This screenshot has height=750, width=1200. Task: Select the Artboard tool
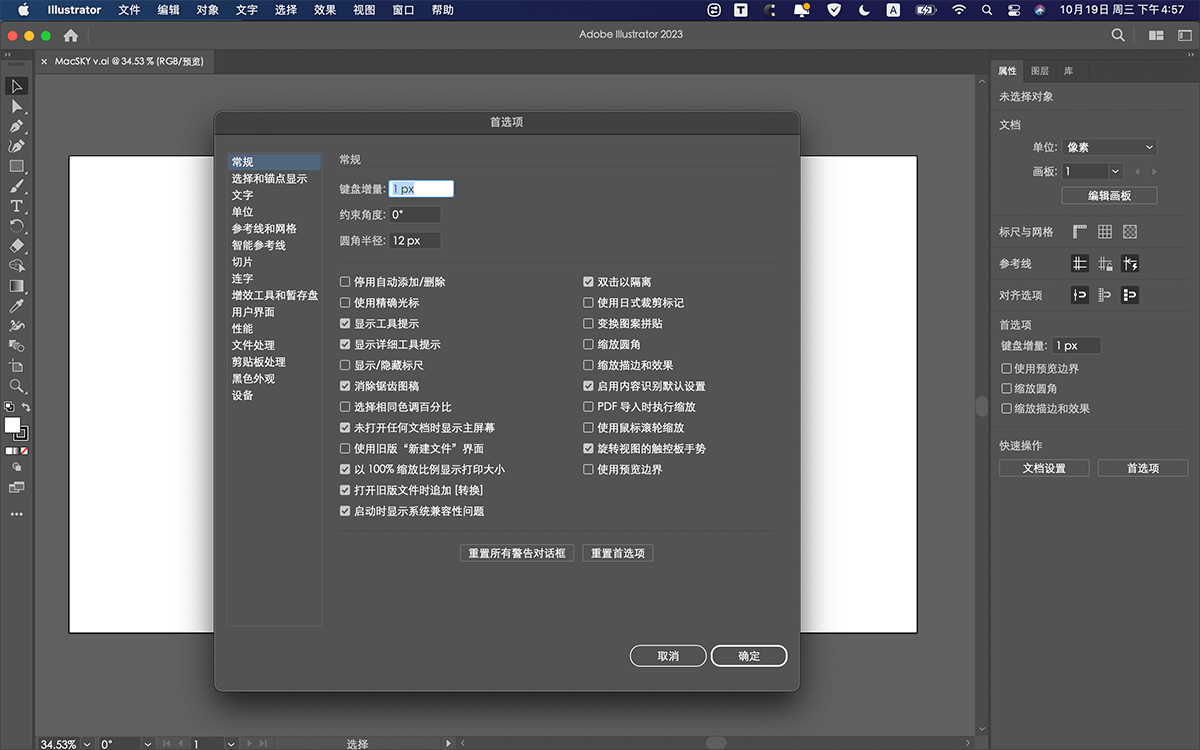[17, 366]
